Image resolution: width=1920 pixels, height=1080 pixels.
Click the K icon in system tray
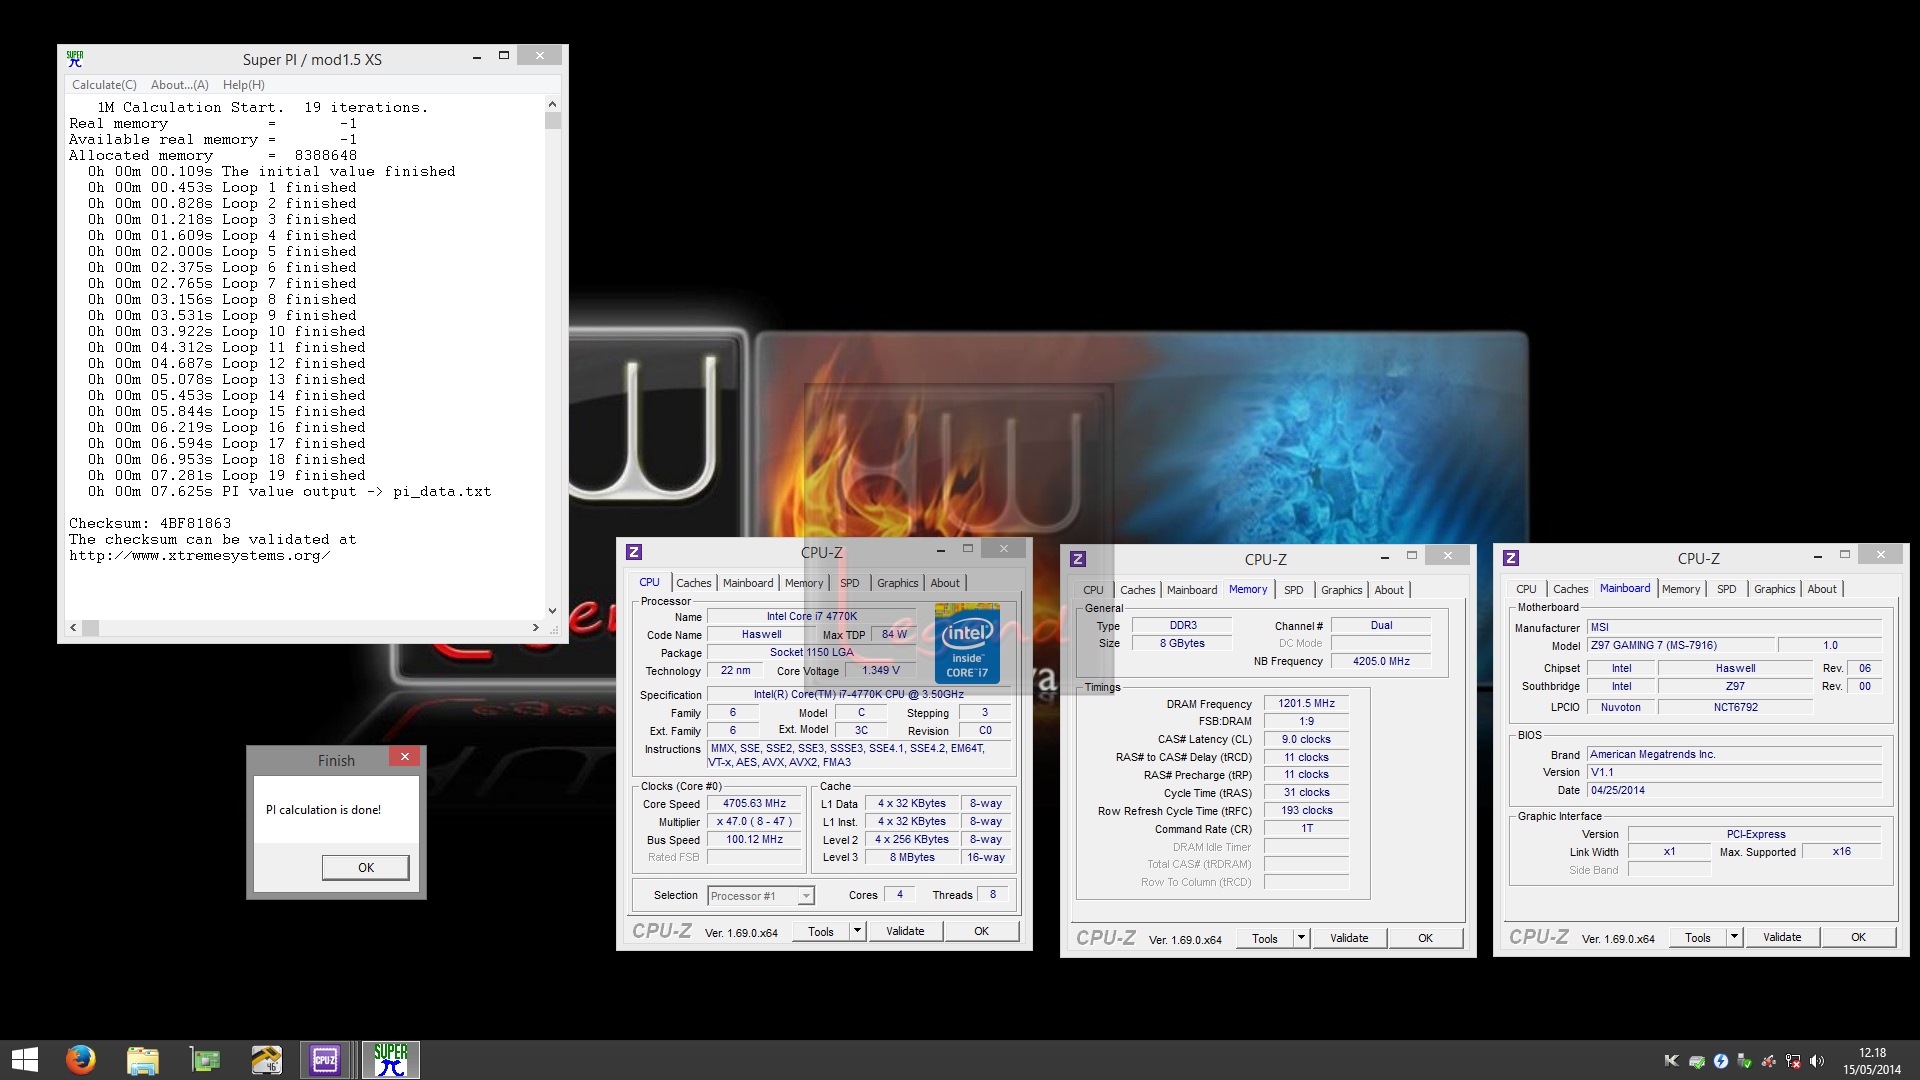(1671, 1061)
